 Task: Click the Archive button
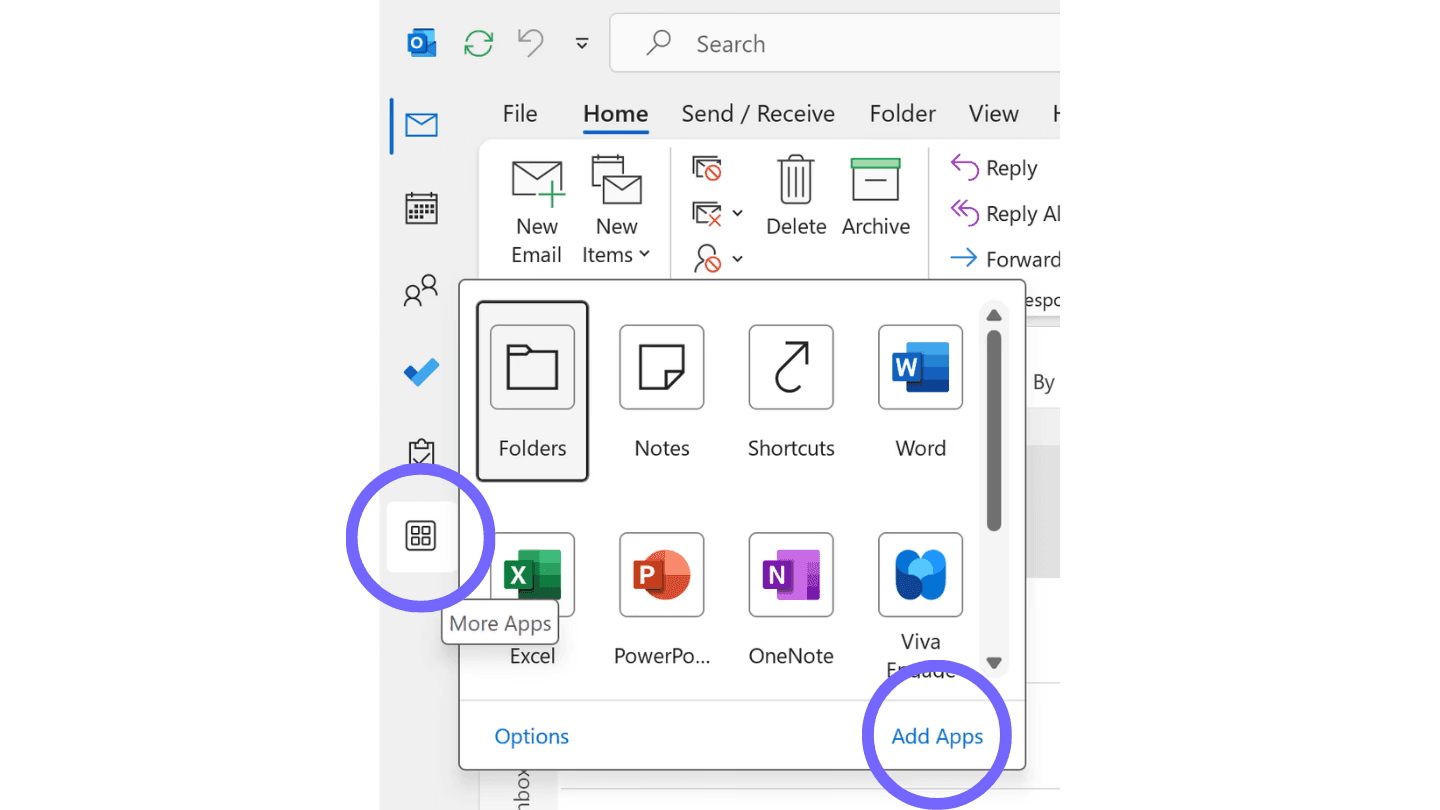pyautogui.click(x=876, y=197)
